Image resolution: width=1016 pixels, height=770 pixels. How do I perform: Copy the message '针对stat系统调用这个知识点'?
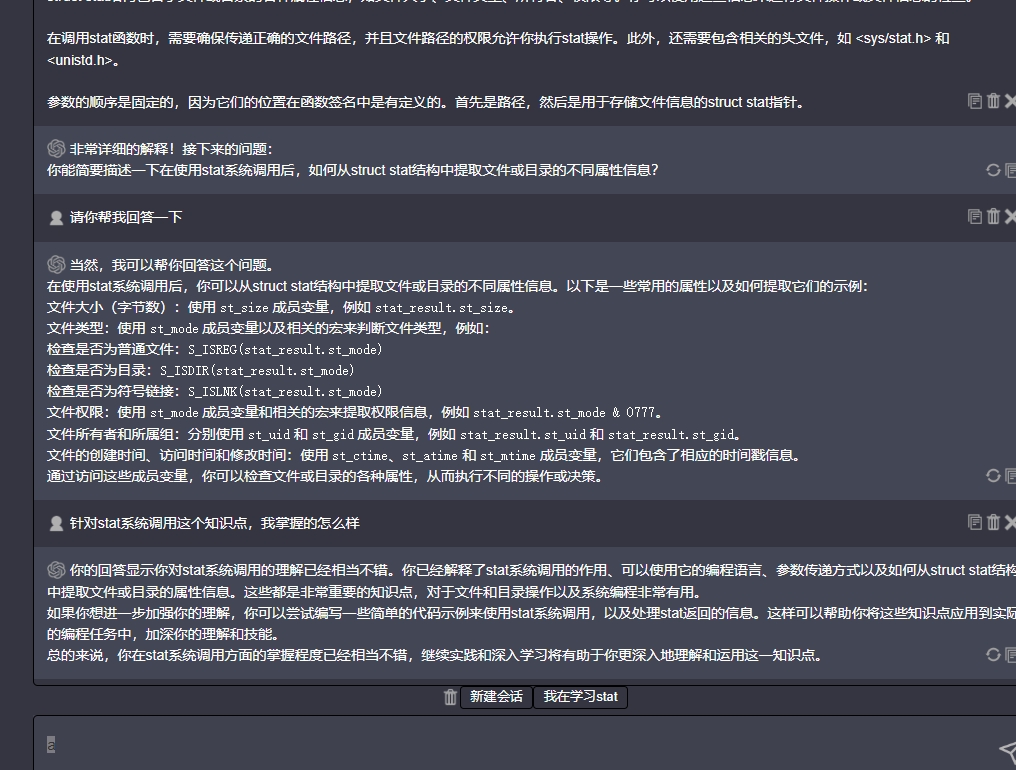975,522
